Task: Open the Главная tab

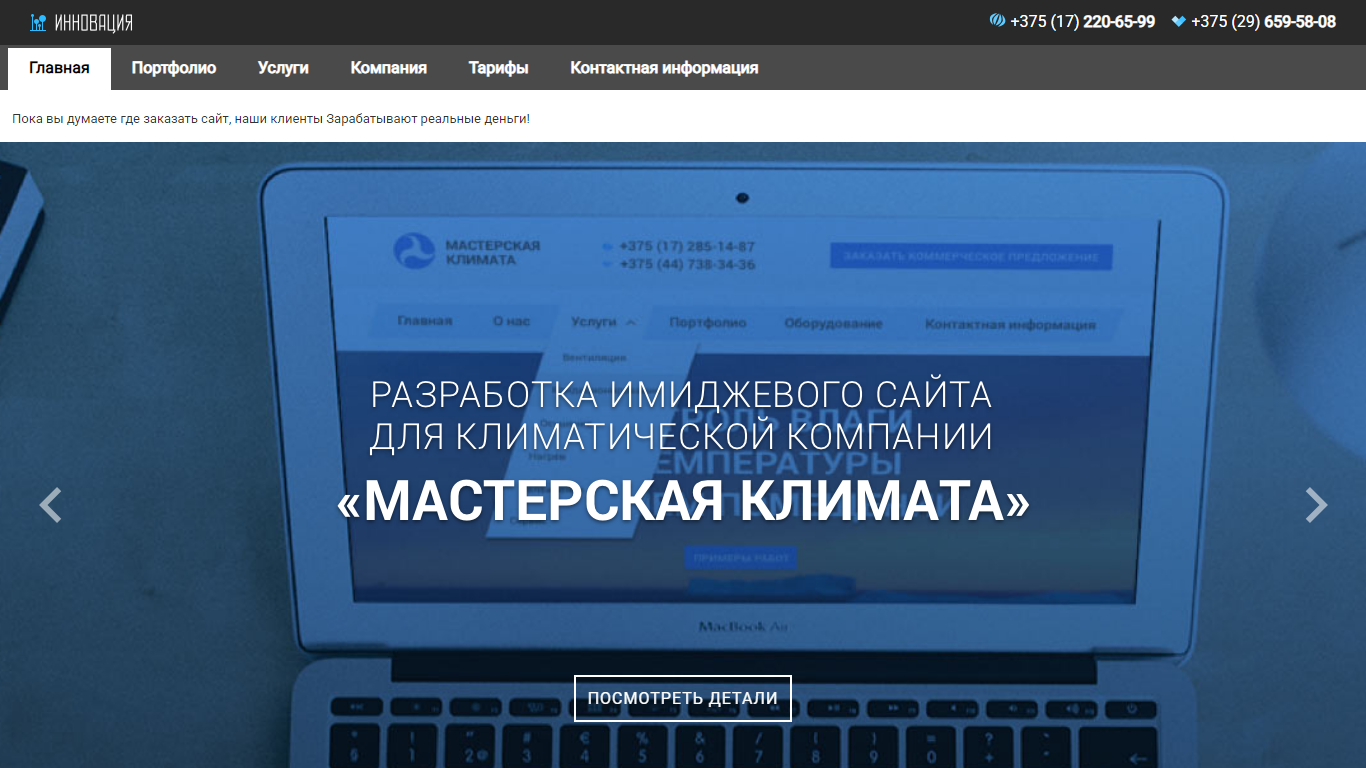Action: click(x=59, y=68)
